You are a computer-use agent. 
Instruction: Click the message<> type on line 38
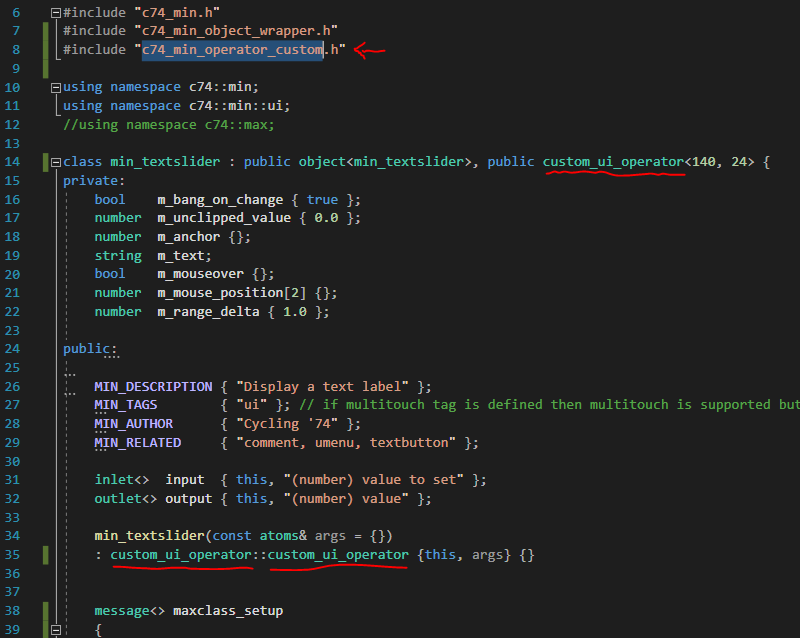(x=130, y=611)
